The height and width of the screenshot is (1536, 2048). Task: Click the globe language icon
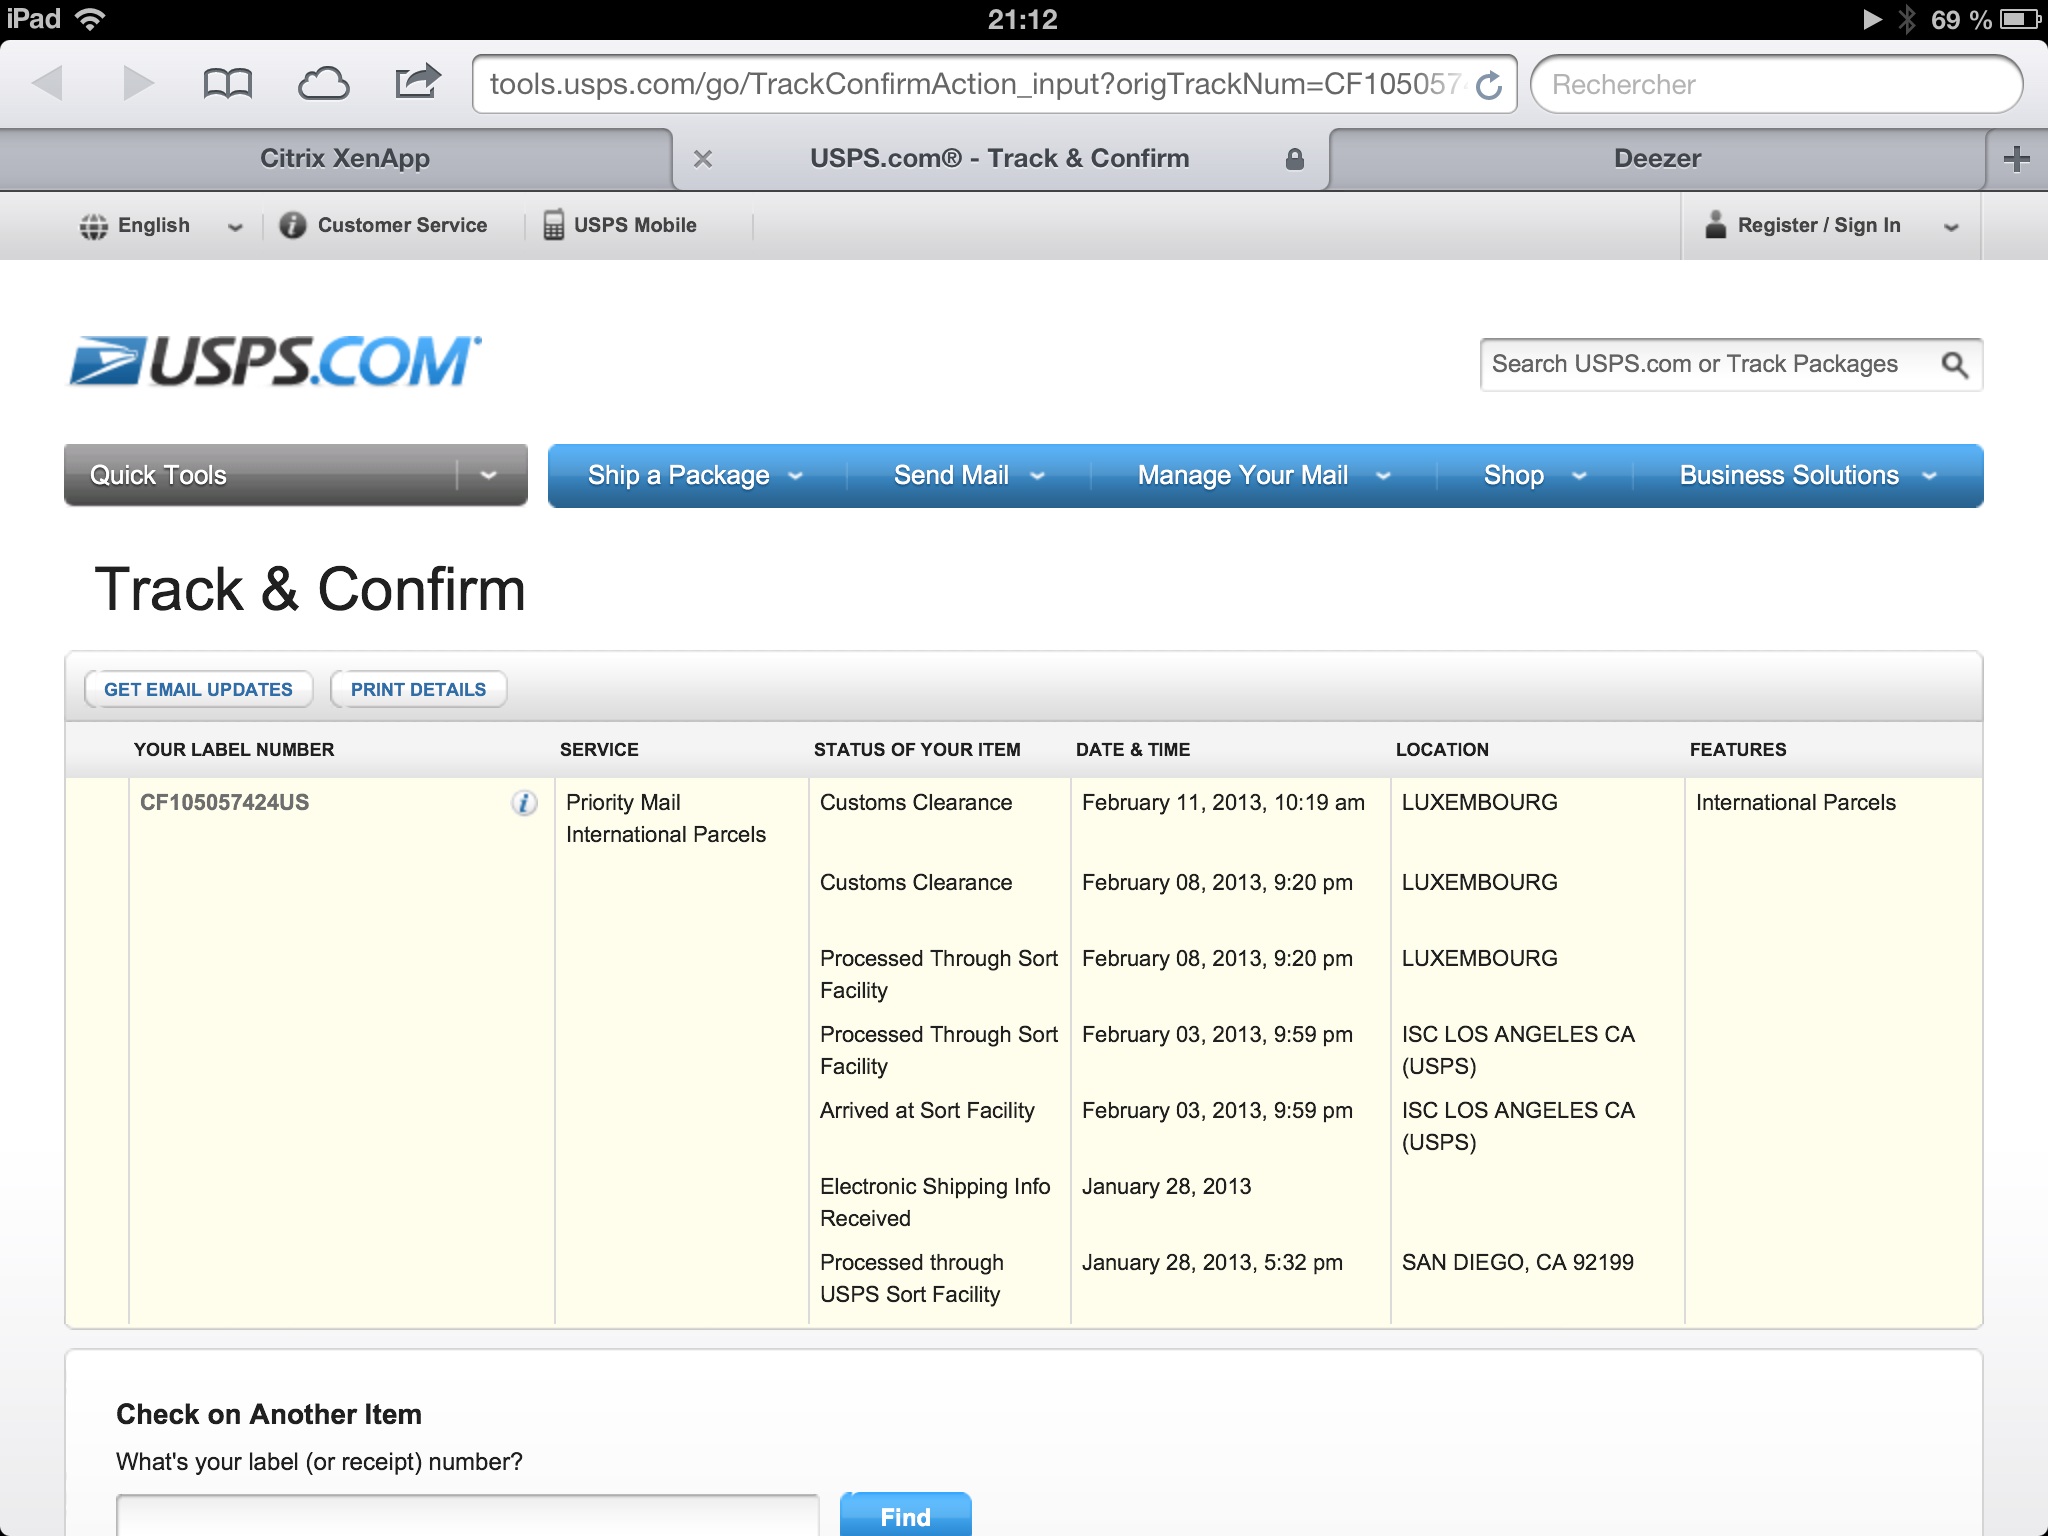pyautogui.click(x=94, y=226)
